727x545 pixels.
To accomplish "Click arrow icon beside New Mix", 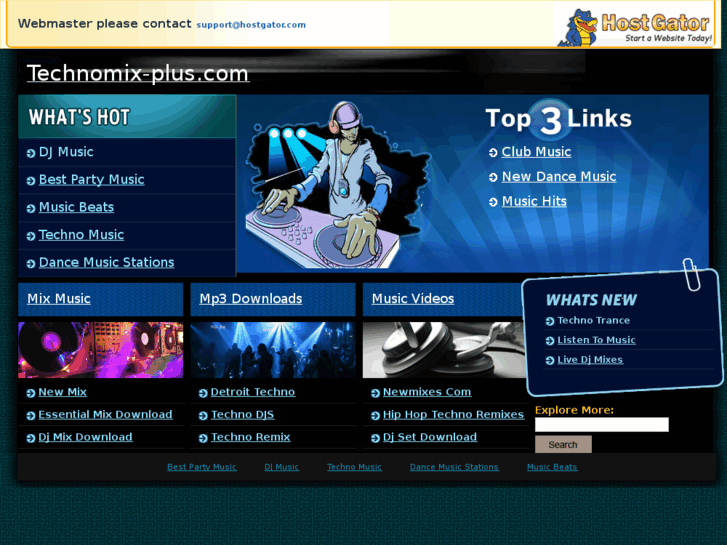I will [x=31, y=393].
